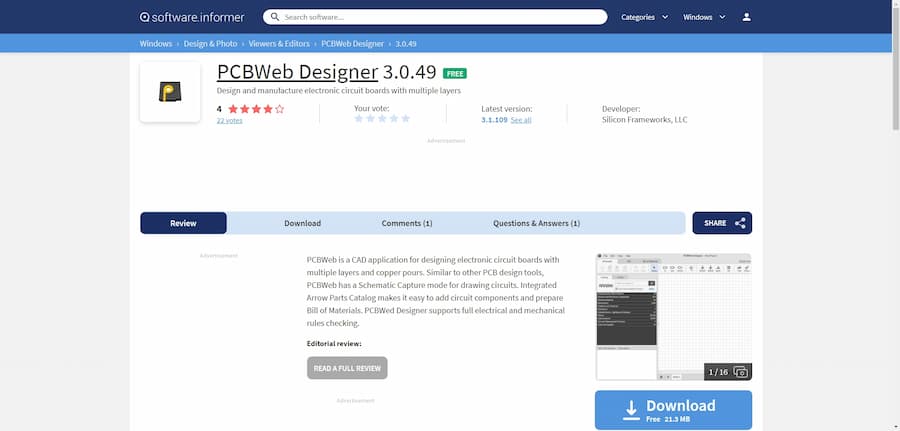900x431 pixels.
Task: Click the first red rating star
Action: 233,108
